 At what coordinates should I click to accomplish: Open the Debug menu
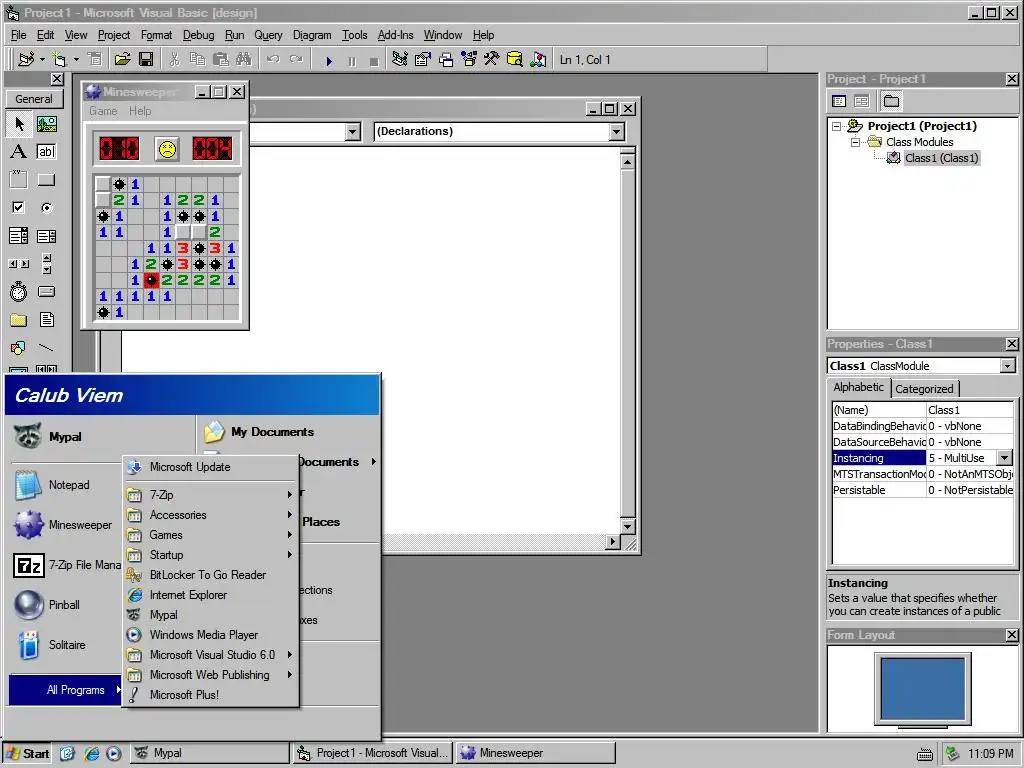(199, 35)
